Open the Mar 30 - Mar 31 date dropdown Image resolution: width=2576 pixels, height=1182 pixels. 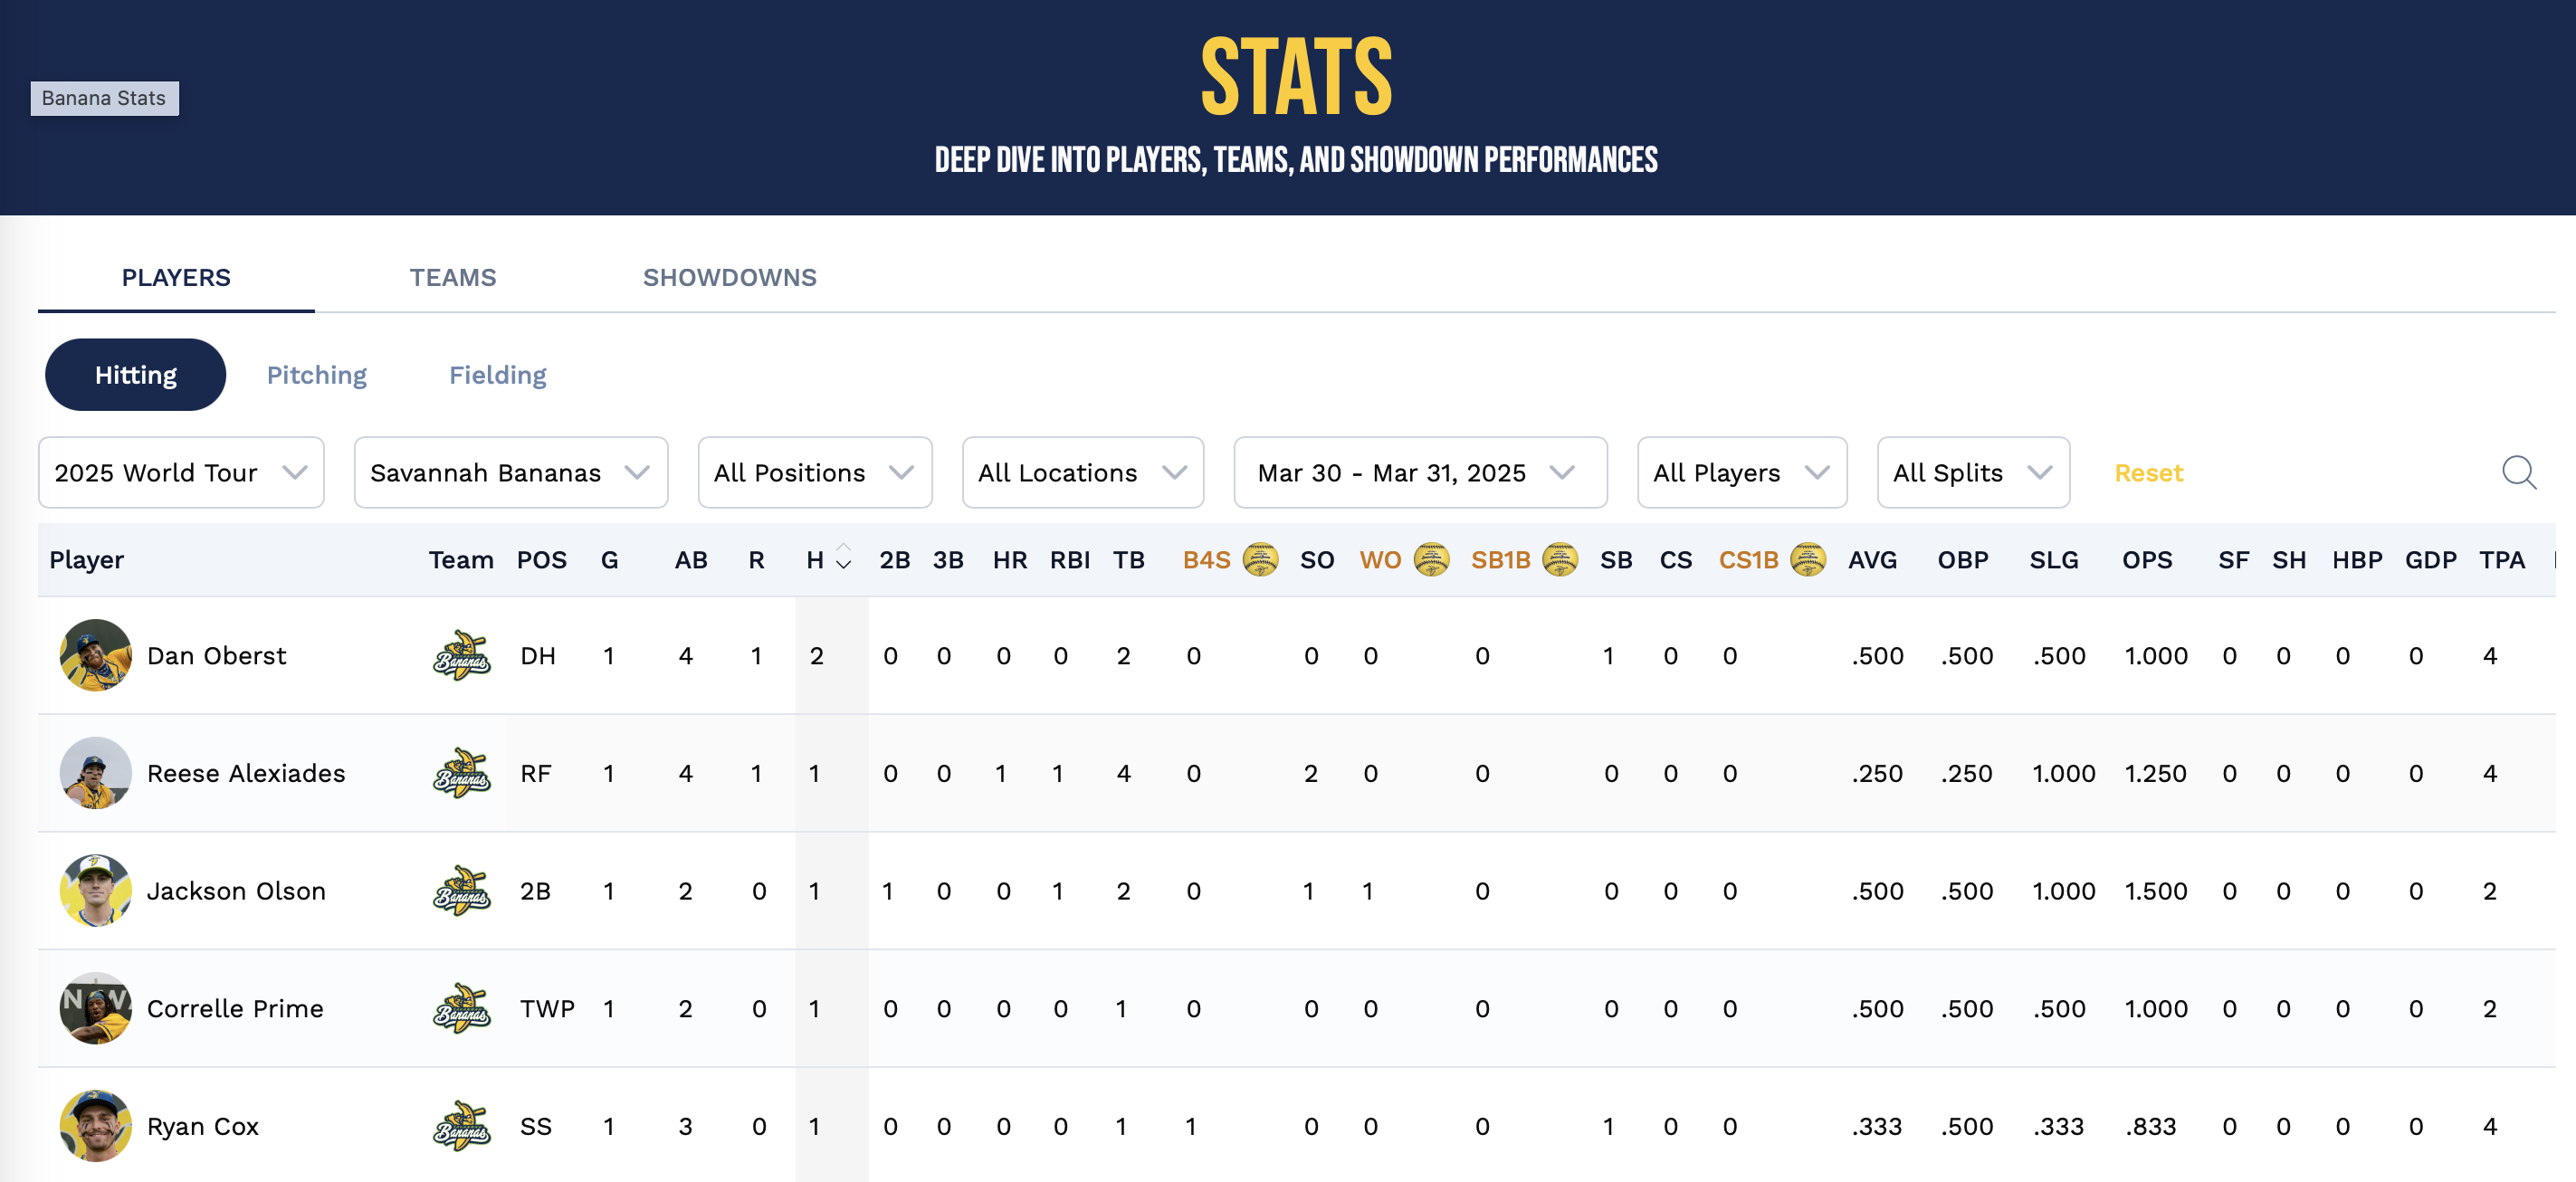(1419, 472)
